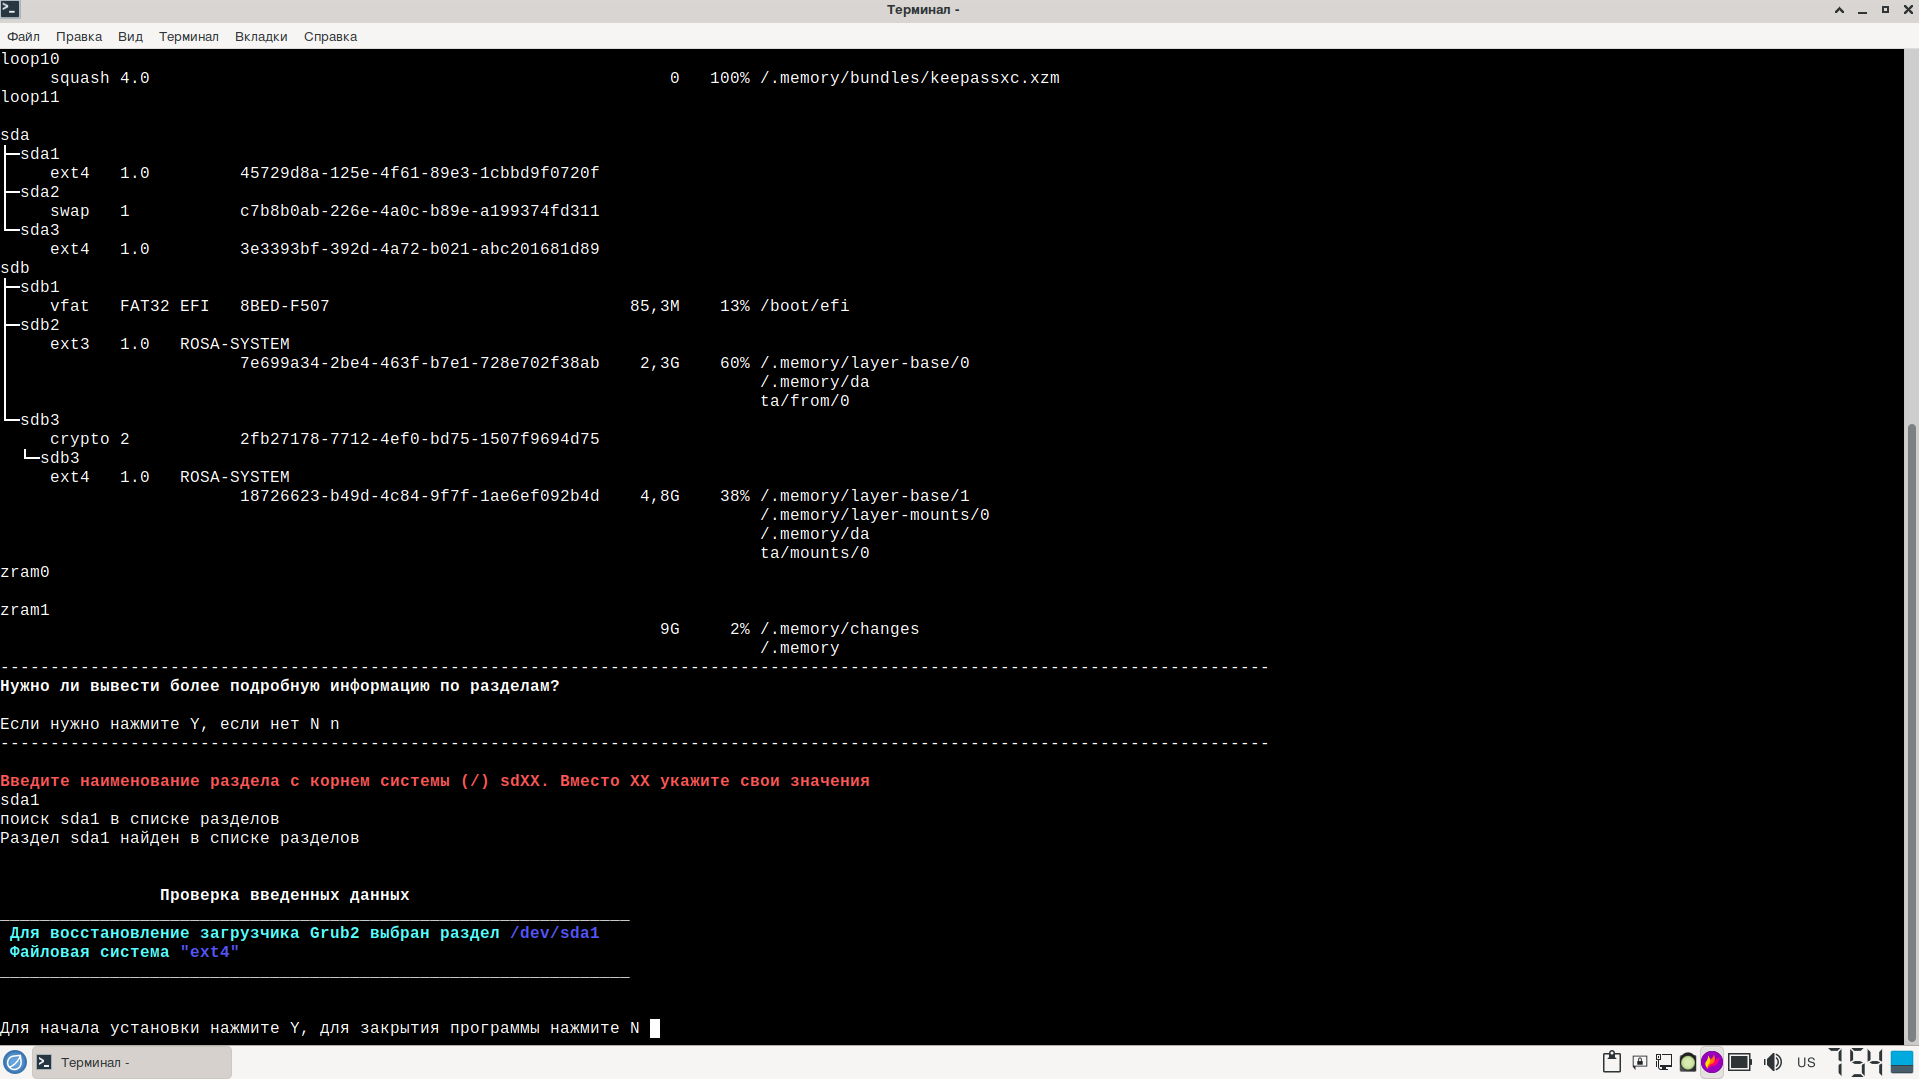Open the Вид menu
Image resolution: width=1919 pixels, height=1079 pixels.
(130, 36)
